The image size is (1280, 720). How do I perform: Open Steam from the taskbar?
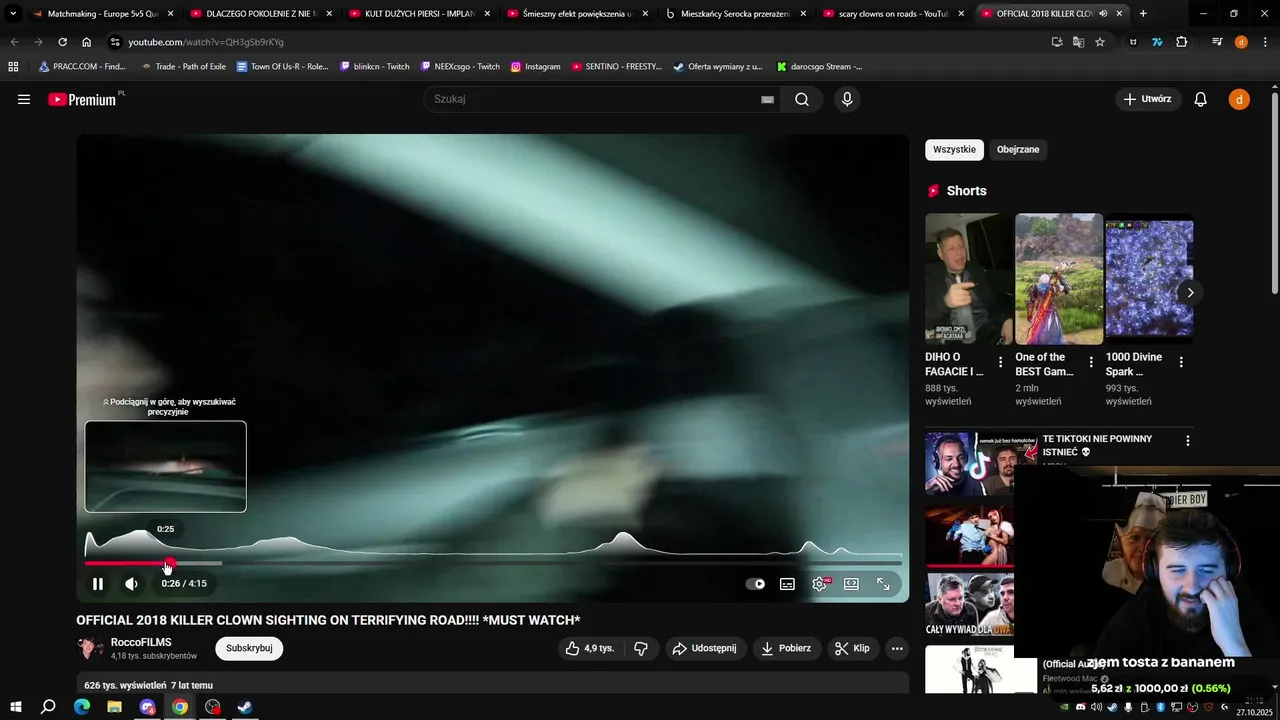click(245, 707)
